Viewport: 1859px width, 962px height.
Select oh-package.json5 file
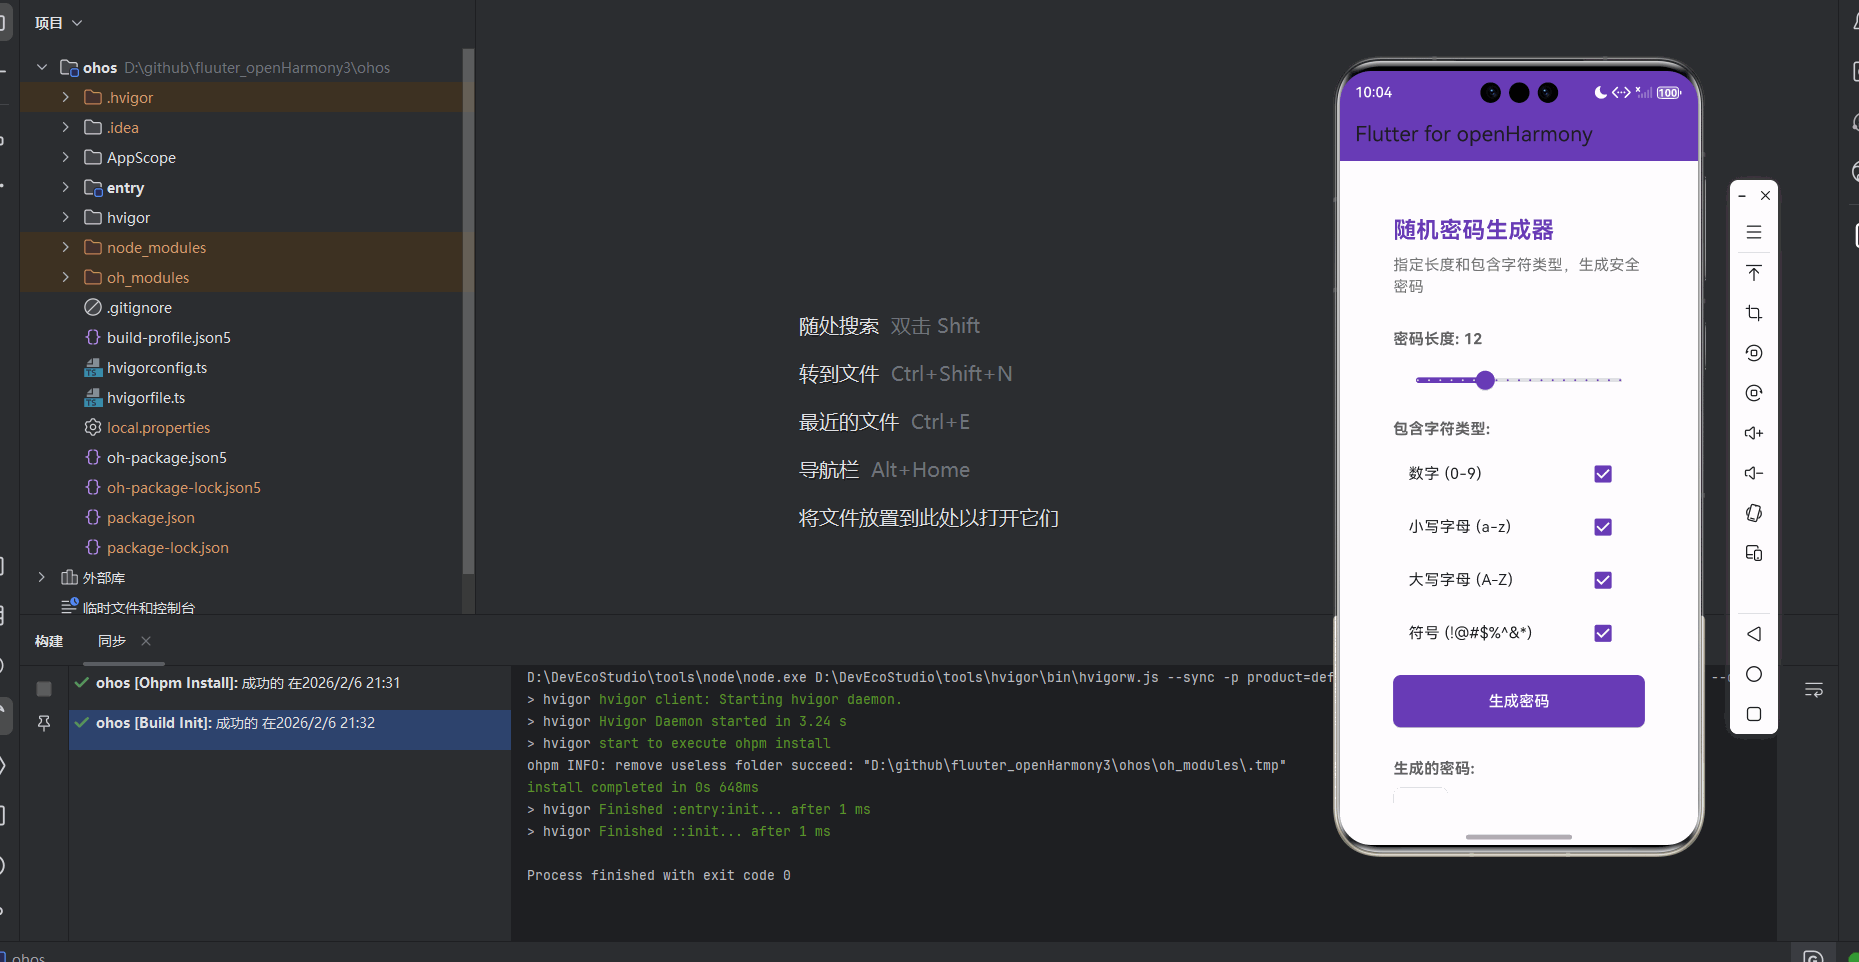pyautogui.click(x=166, y=458)
